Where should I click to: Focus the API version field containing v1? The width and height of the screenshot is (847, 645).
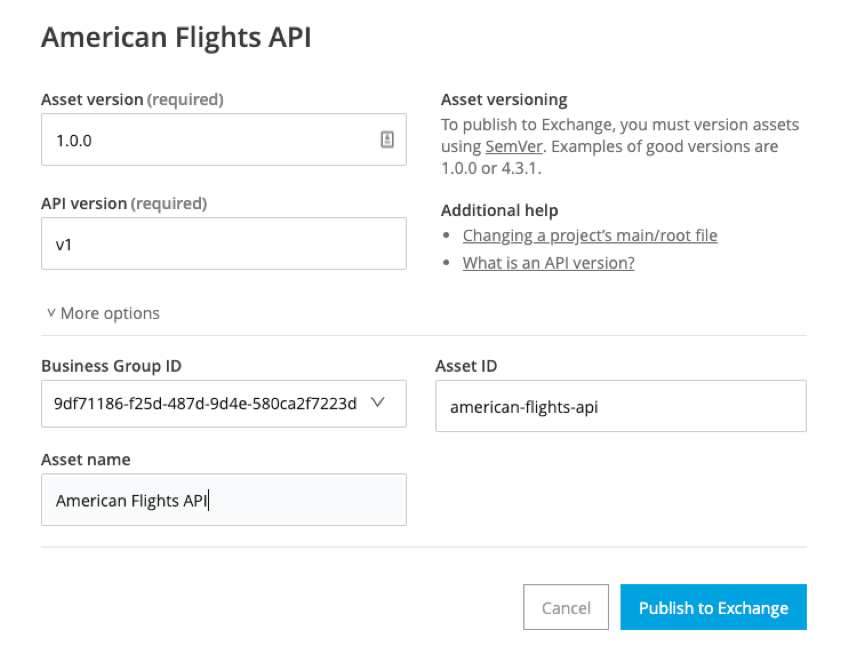[224, 244]
